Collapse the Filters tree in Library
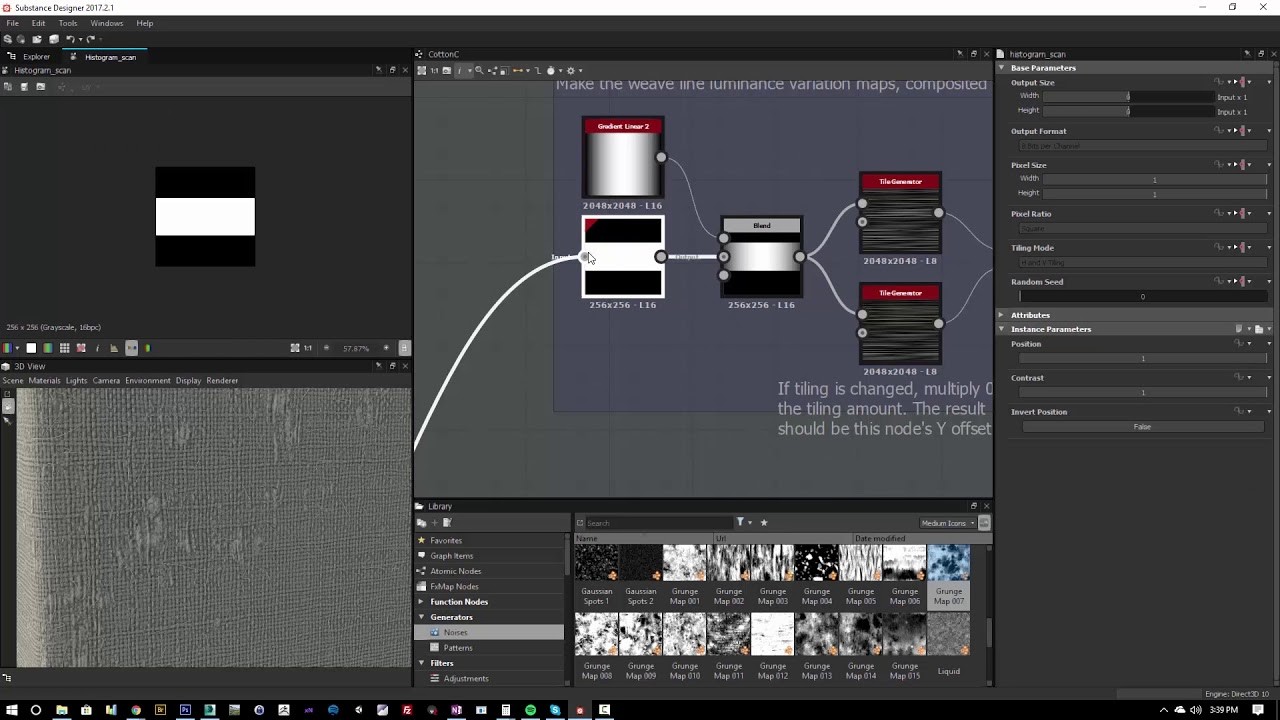The image size is (1280, 720). tap(421, 663)
